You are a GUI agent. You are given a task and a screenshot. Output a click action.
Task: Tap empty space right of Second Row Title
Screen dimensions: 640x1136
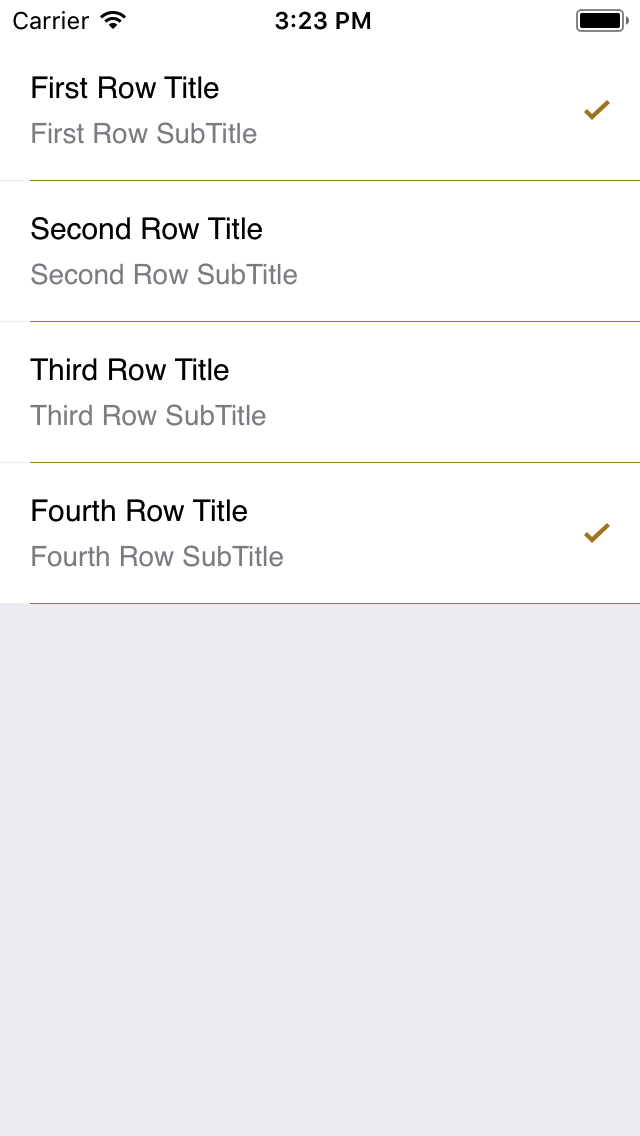pos(450,229)
